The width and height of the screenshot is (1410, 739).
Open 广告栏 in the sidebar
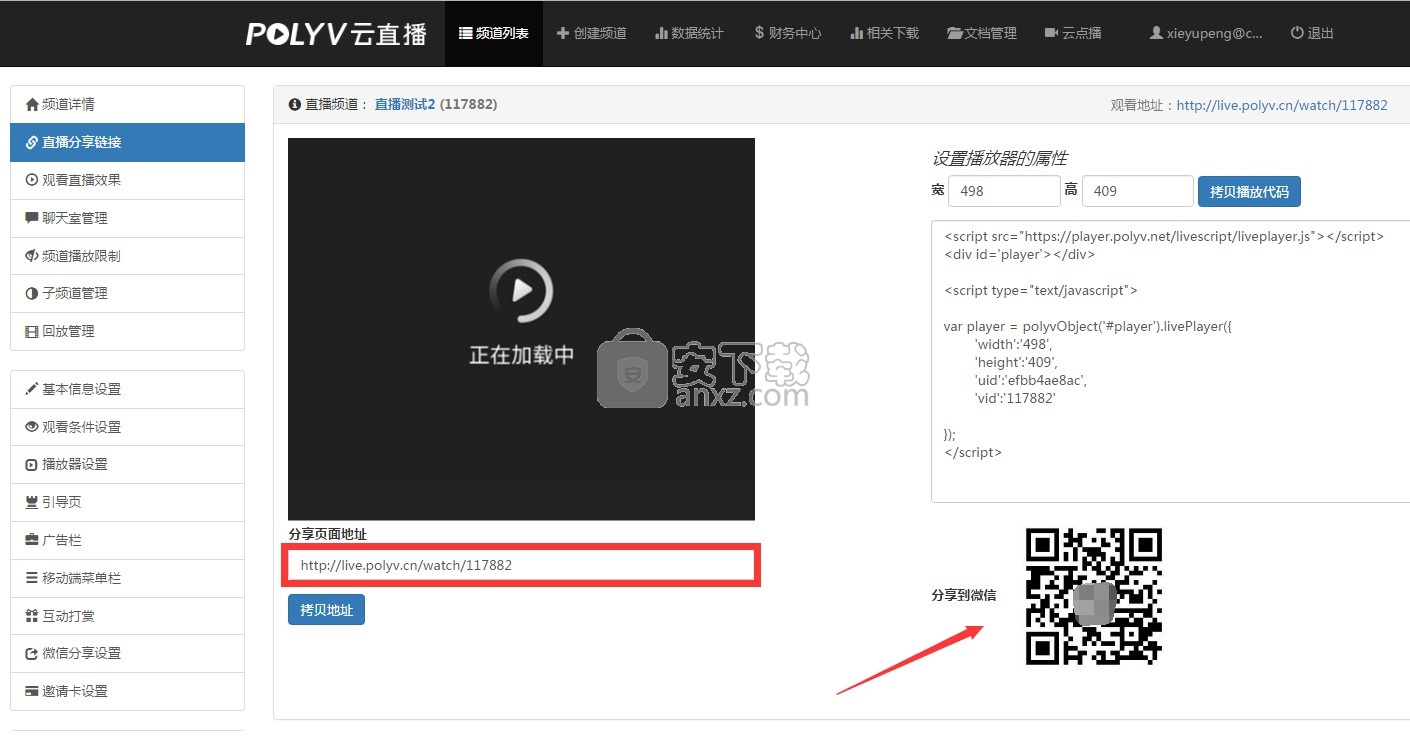pyautogui.click(x=127, y=540)
